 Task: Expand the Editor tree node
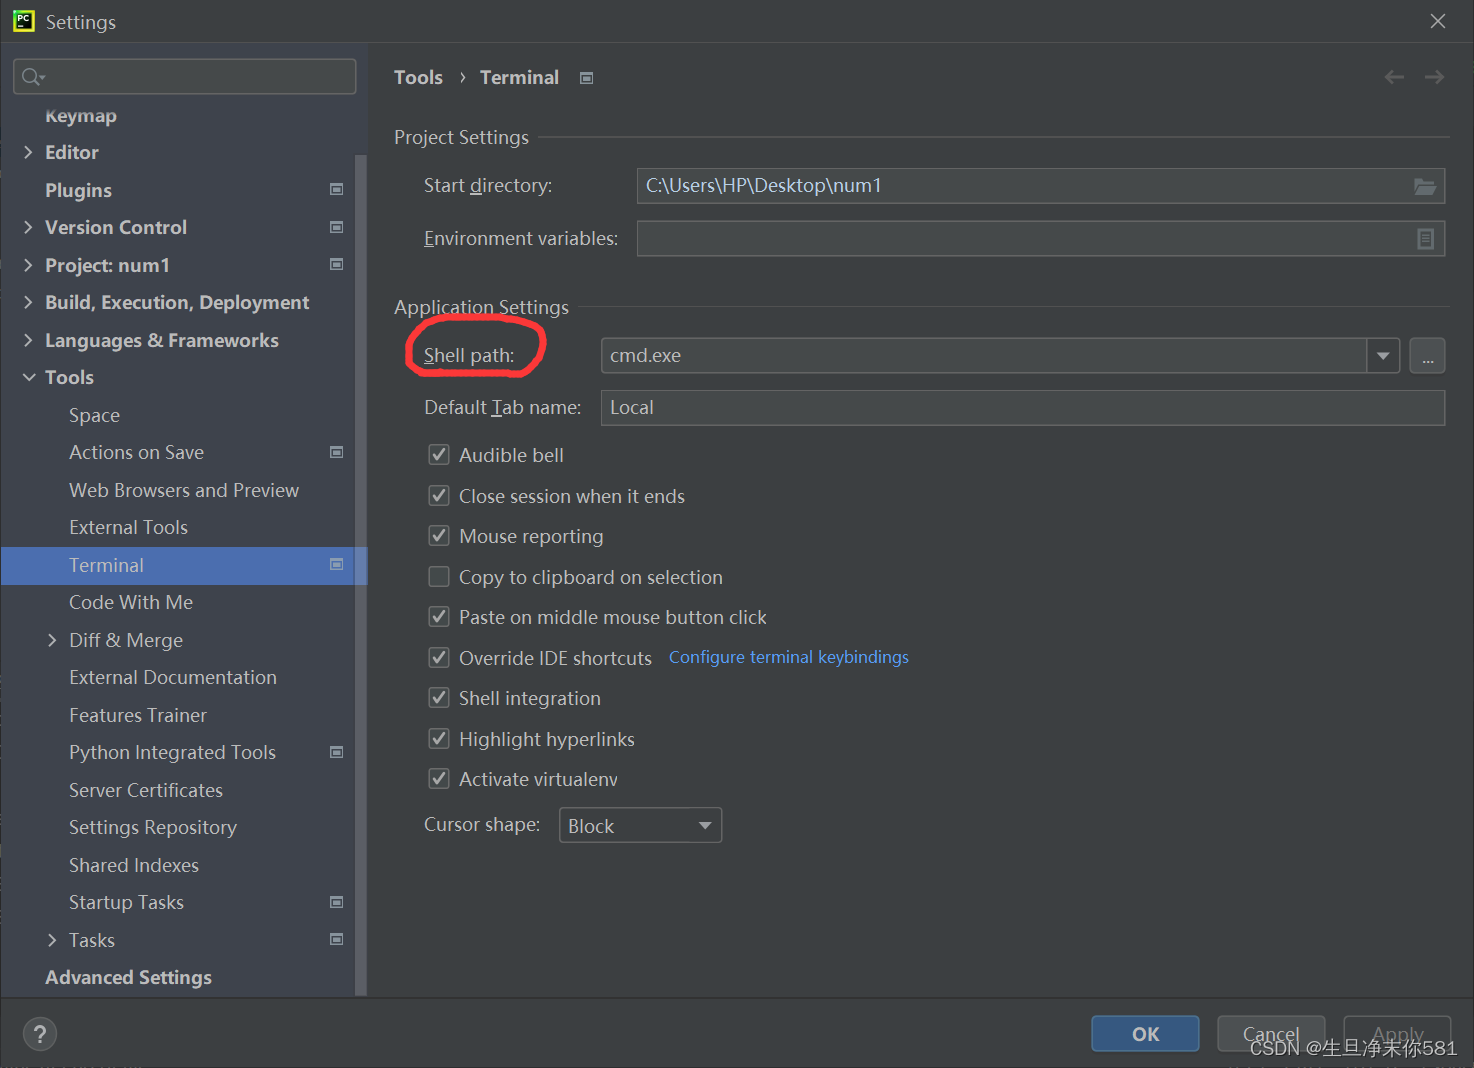(x=28, y=152)
